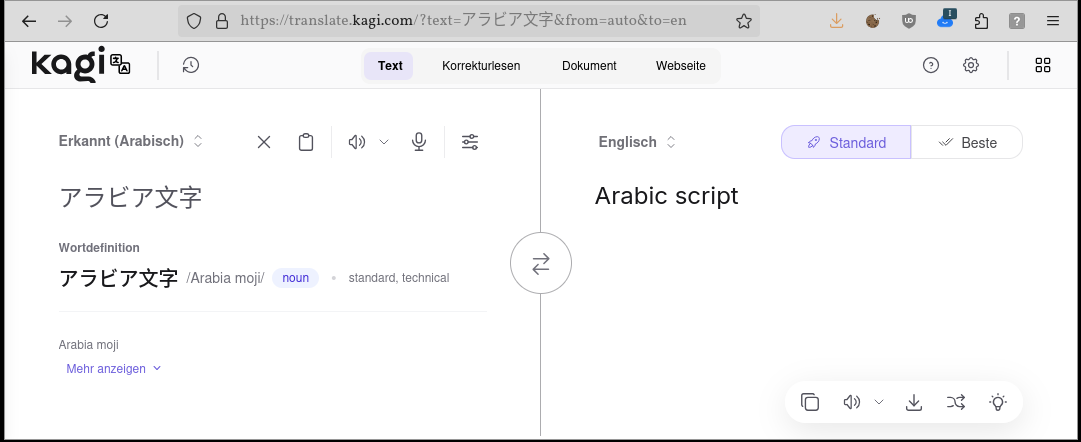Open the Kagi apps grid menu
Viewport: 1081px width, 442px height.
pyautogui.click(x=1043, y=66)
